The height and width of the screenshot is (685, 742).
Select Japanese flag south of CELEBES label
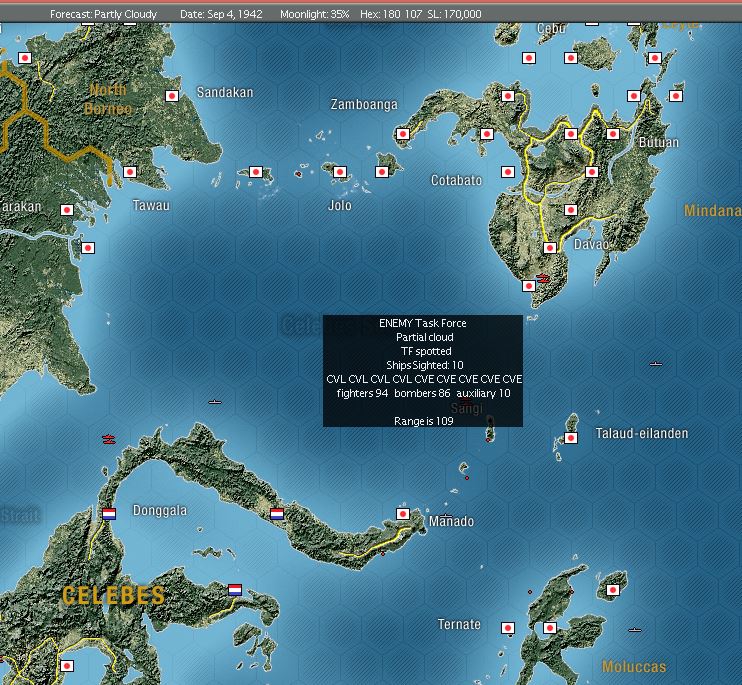67,666
